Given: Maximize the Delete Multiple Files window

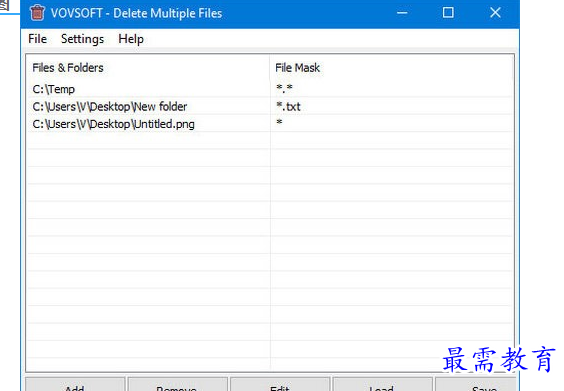Looking at the screenshot, I should point(448,13).
